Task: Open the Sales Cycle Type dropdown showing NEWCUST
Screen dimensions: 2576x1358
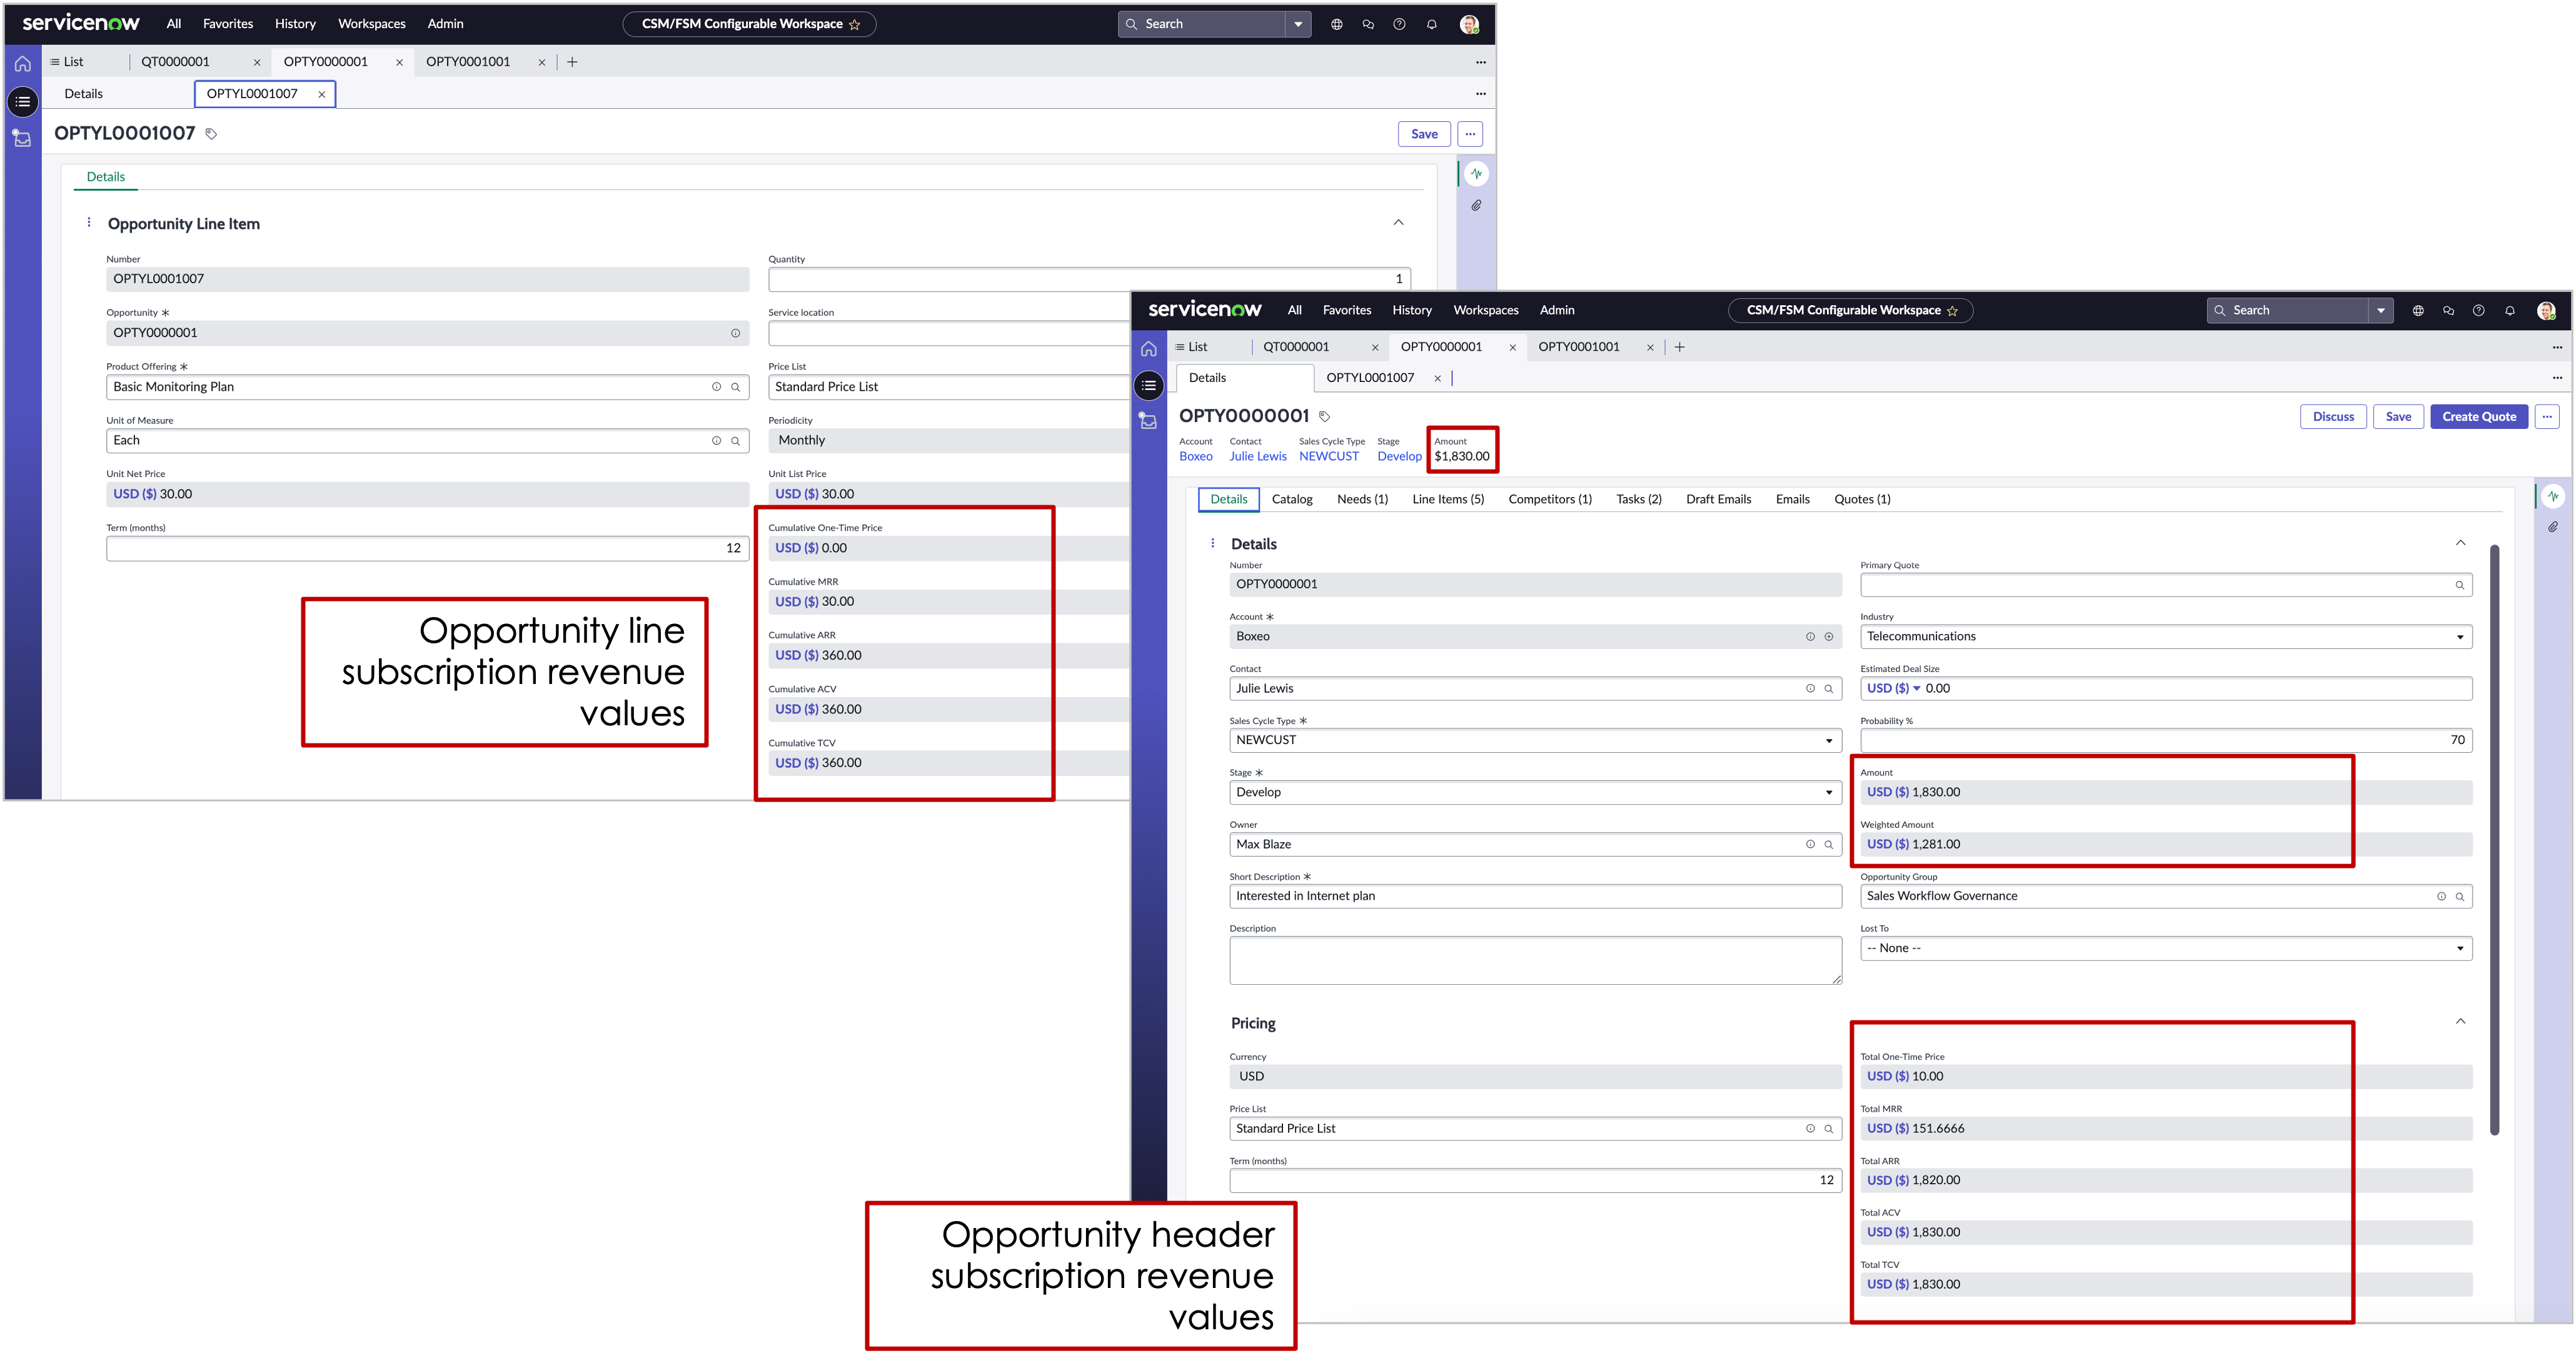Action: point(1535,741)
